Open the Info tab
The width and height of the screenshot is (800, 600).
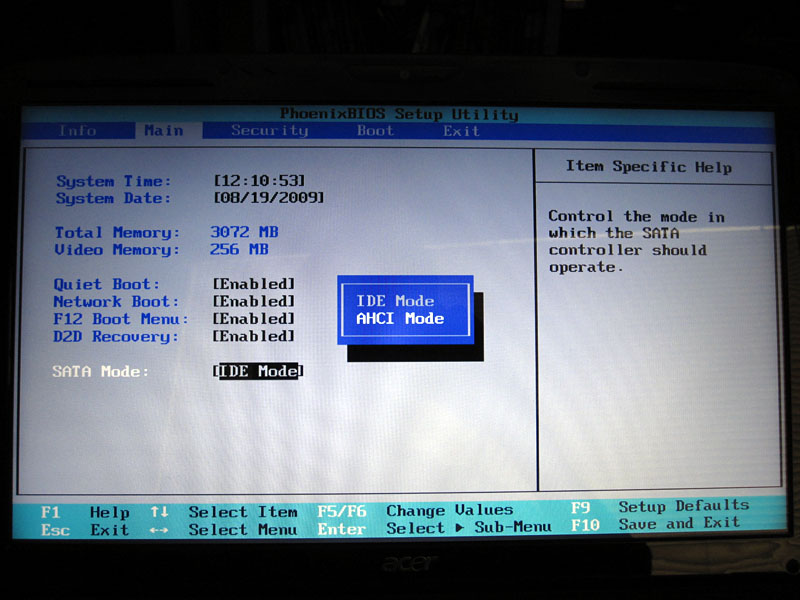[x=77, y=131]
